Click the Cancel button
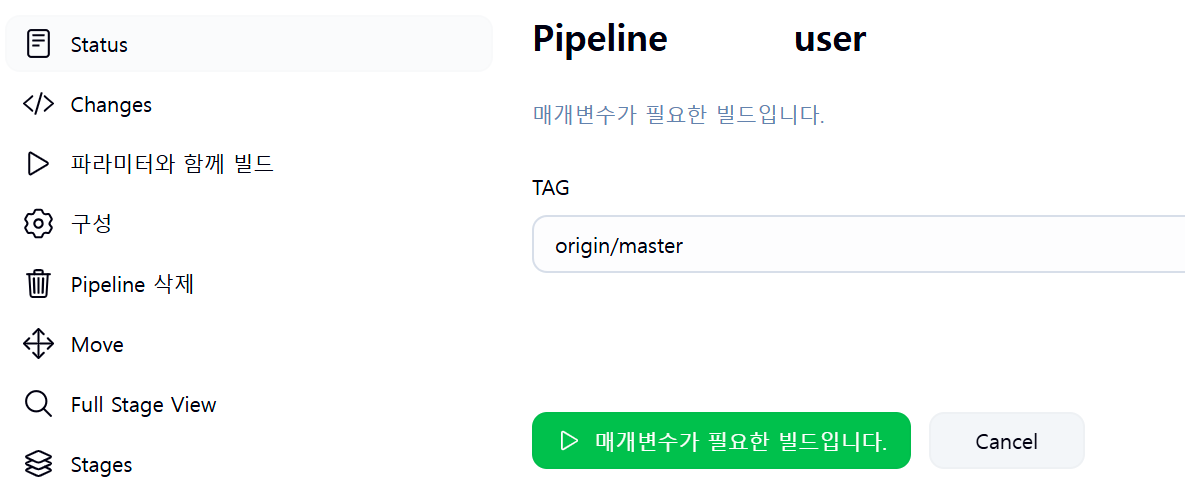 point(1006,441)
